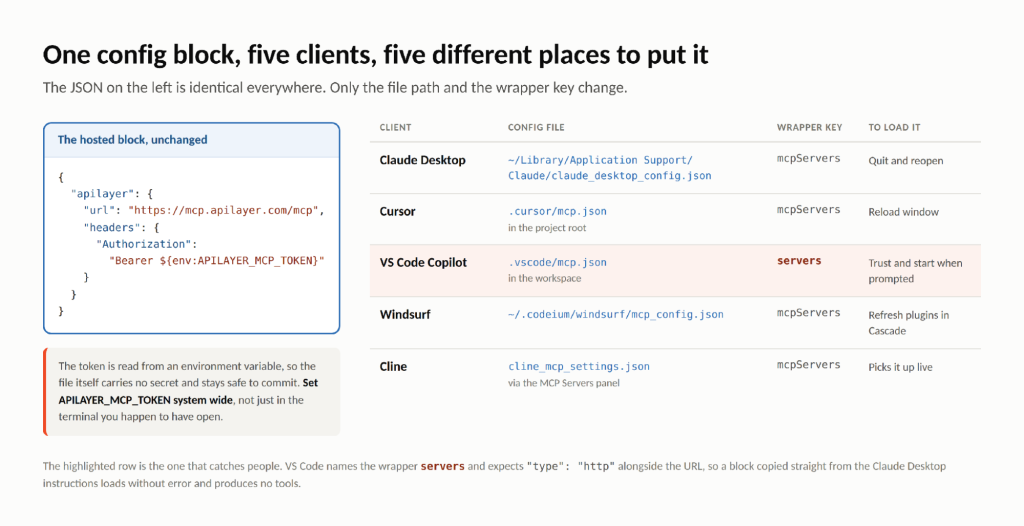Click the Cursor client name
The height and width of the screenshot is (526, 1024).
point(398,212)
